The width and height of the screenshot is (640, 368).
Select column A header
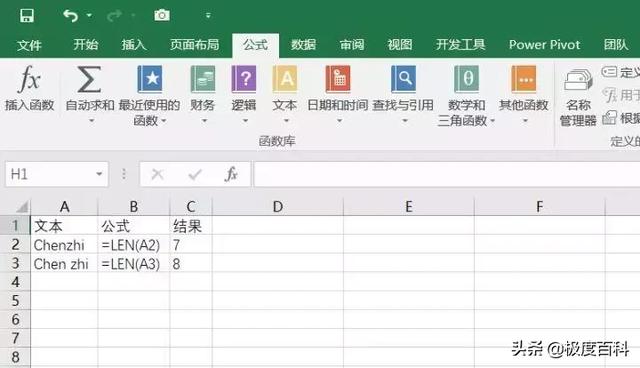(x=64, y=206)
